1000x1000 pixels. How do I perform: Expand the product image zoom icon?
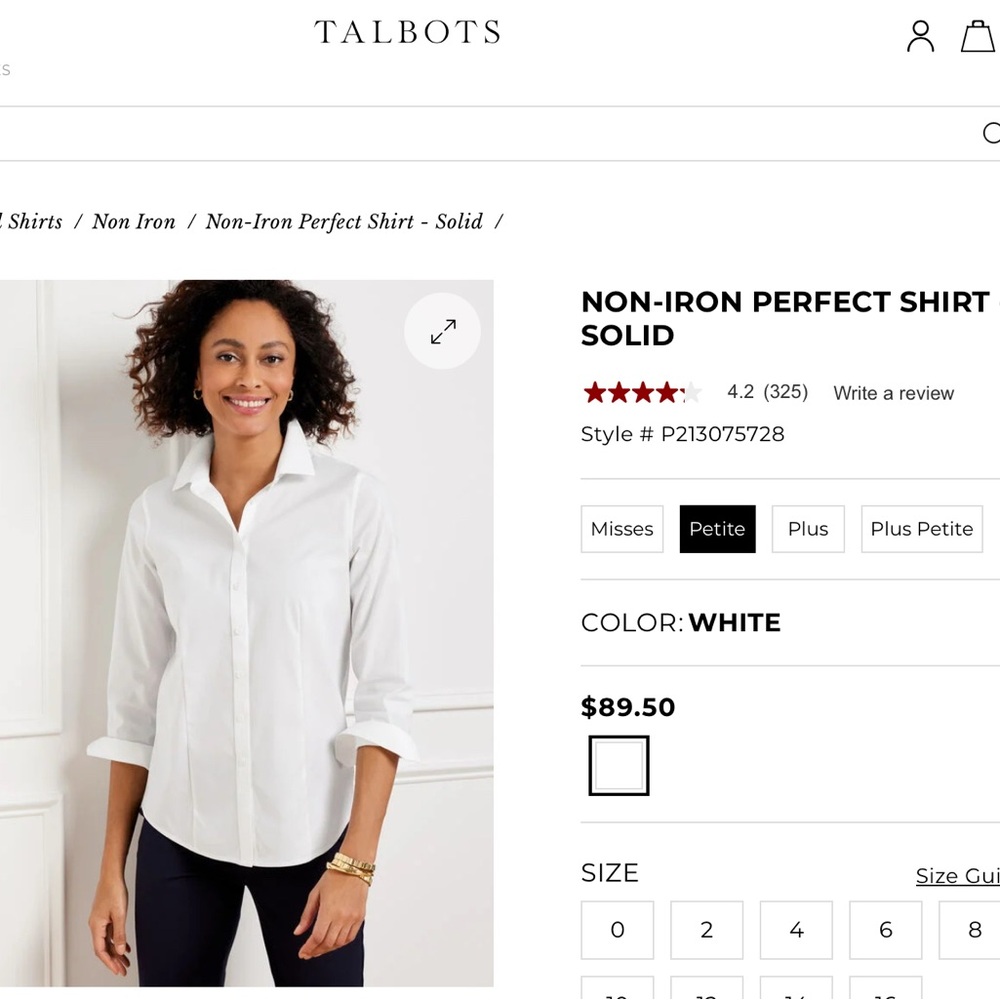click(x=442, y=331)
